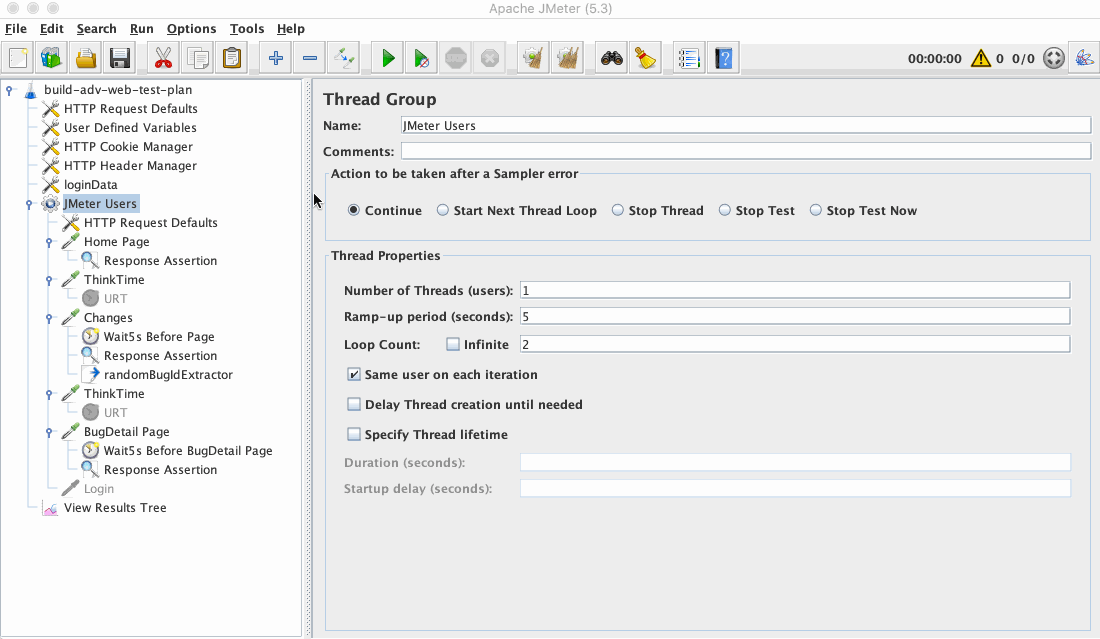Open the File menu
Screen dimensions: 1100x639
tap(15, 29)
